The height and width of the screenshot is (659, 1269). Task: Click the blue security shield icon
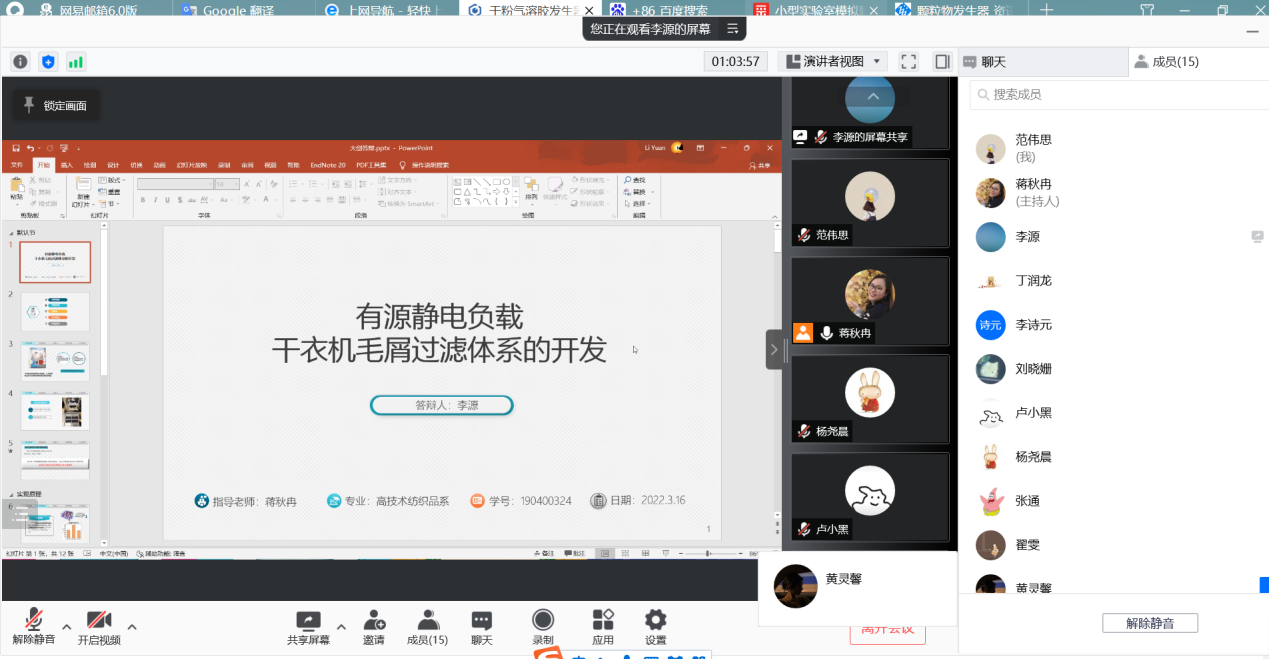click(48, 62)
